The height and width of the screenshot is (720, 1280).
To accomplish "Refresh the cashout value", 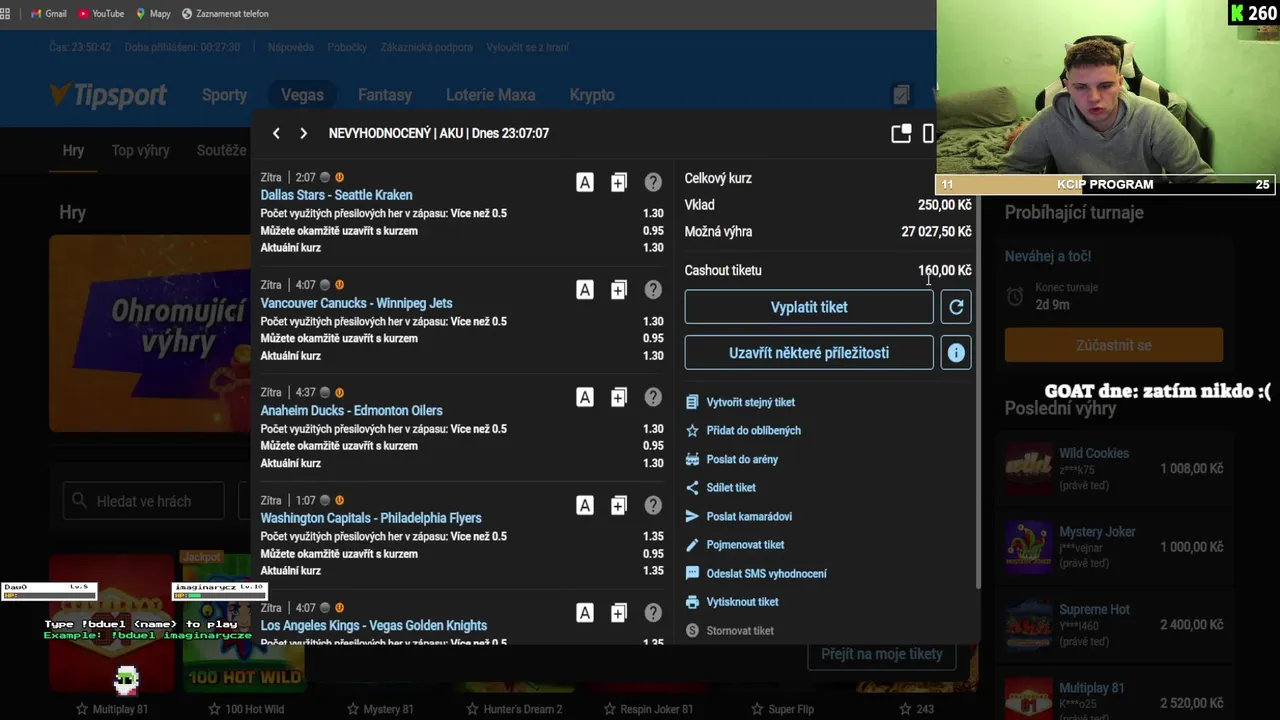I will 956,307.
